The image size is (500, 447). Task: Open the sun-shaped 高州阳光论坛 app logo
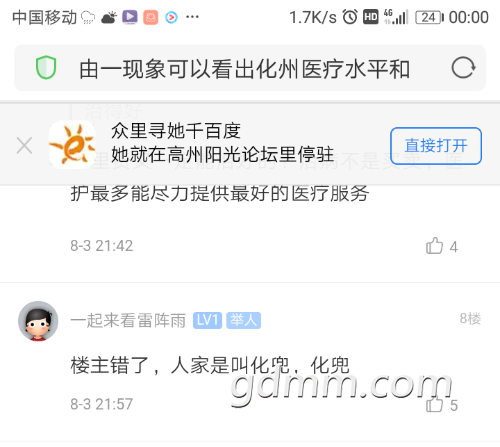(72, 145)
